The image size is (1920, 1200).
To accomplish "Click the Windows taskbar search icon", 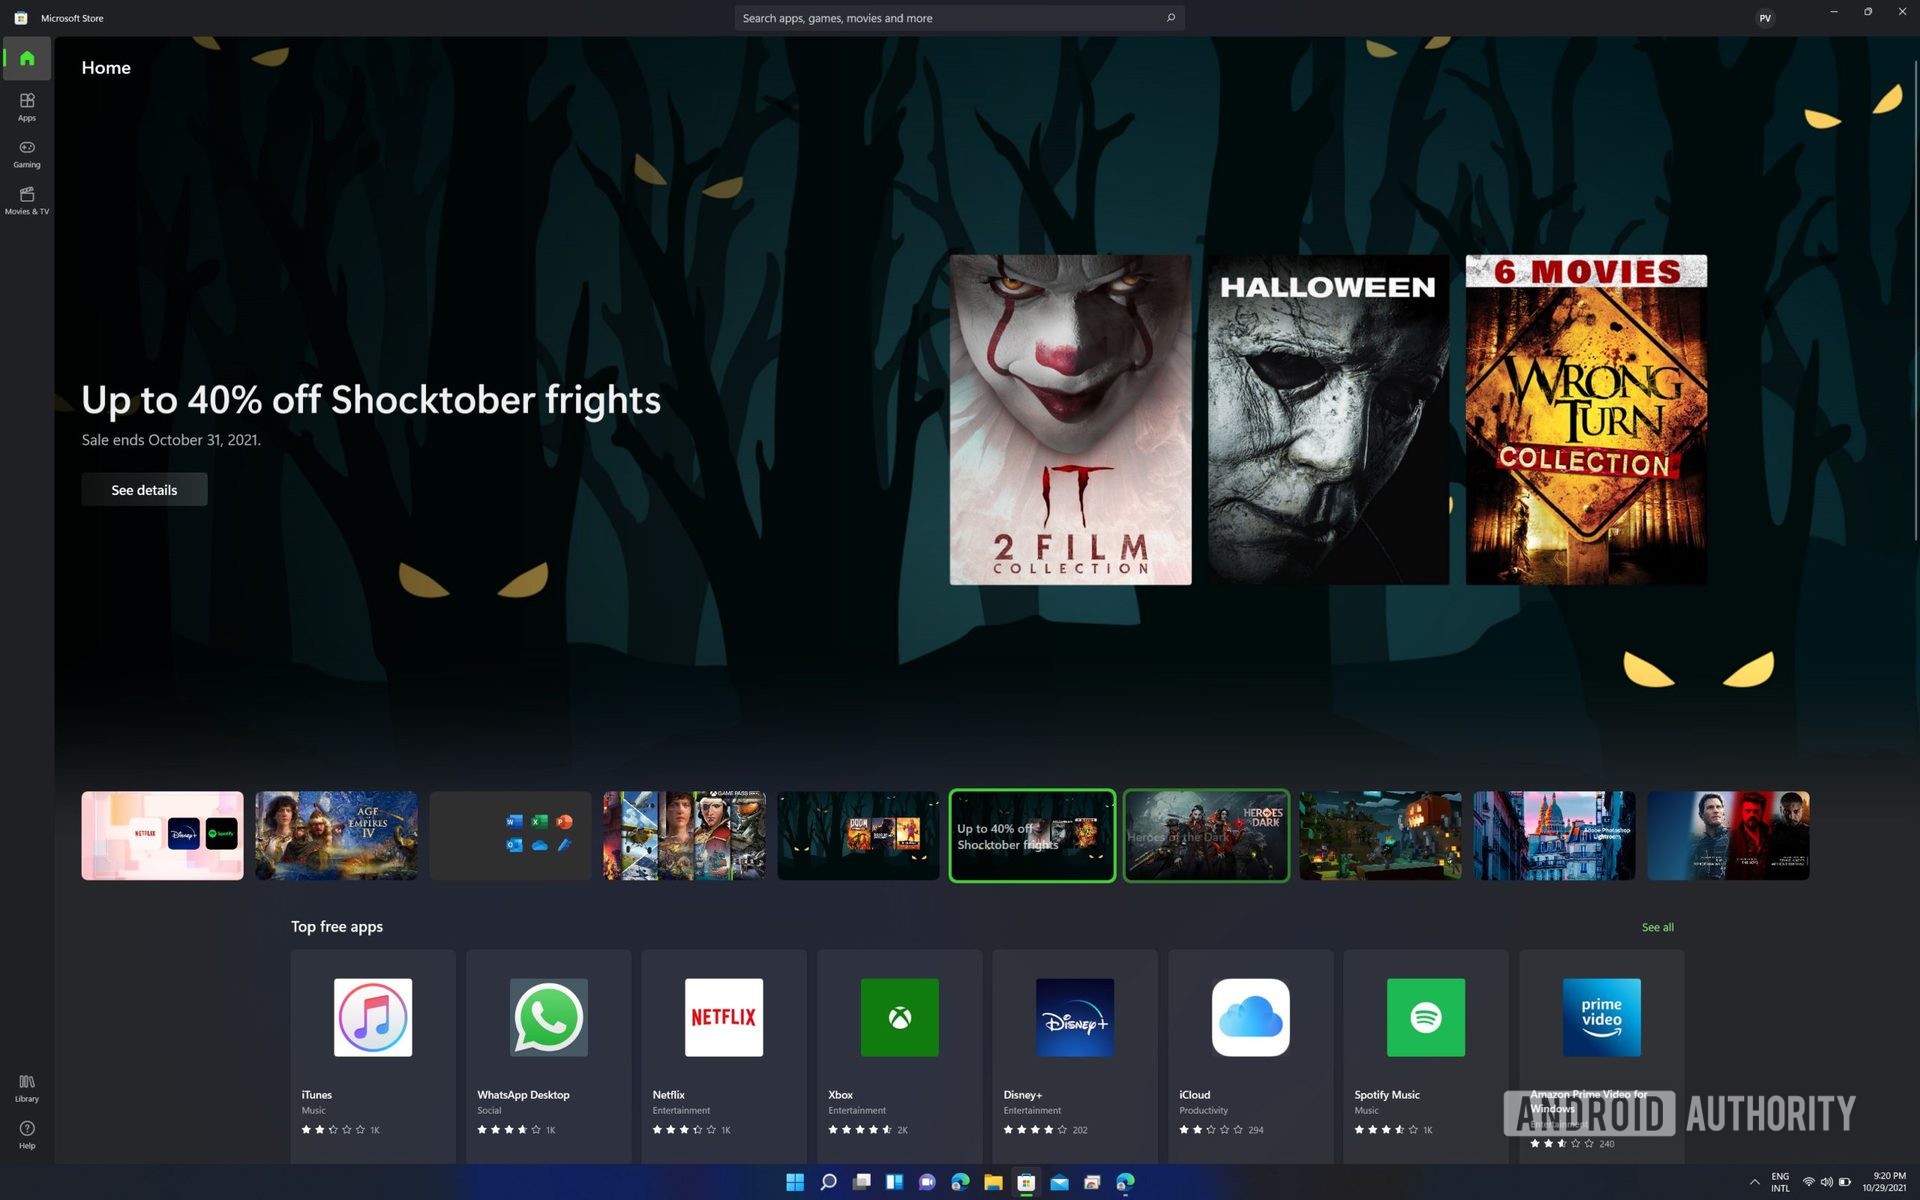I will coord(829,1182).
